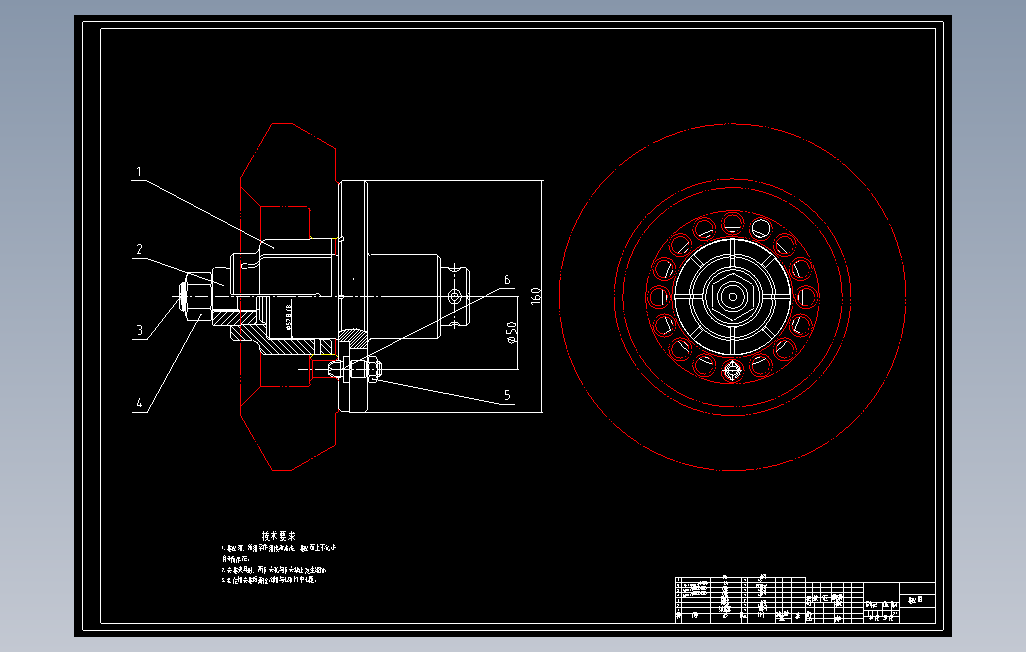Click part callout number "5"
This screenshot has width=1026, height=652.
[507, 395]
